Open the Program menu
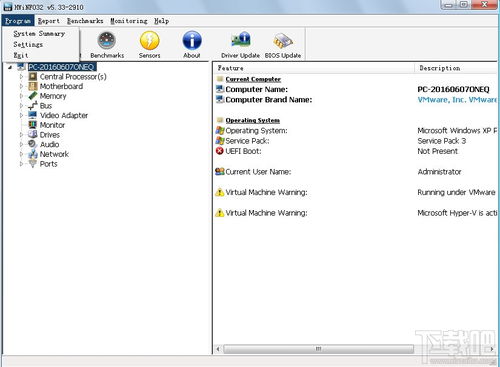This screenshot has width=500, height=367. tap(18, 21)
